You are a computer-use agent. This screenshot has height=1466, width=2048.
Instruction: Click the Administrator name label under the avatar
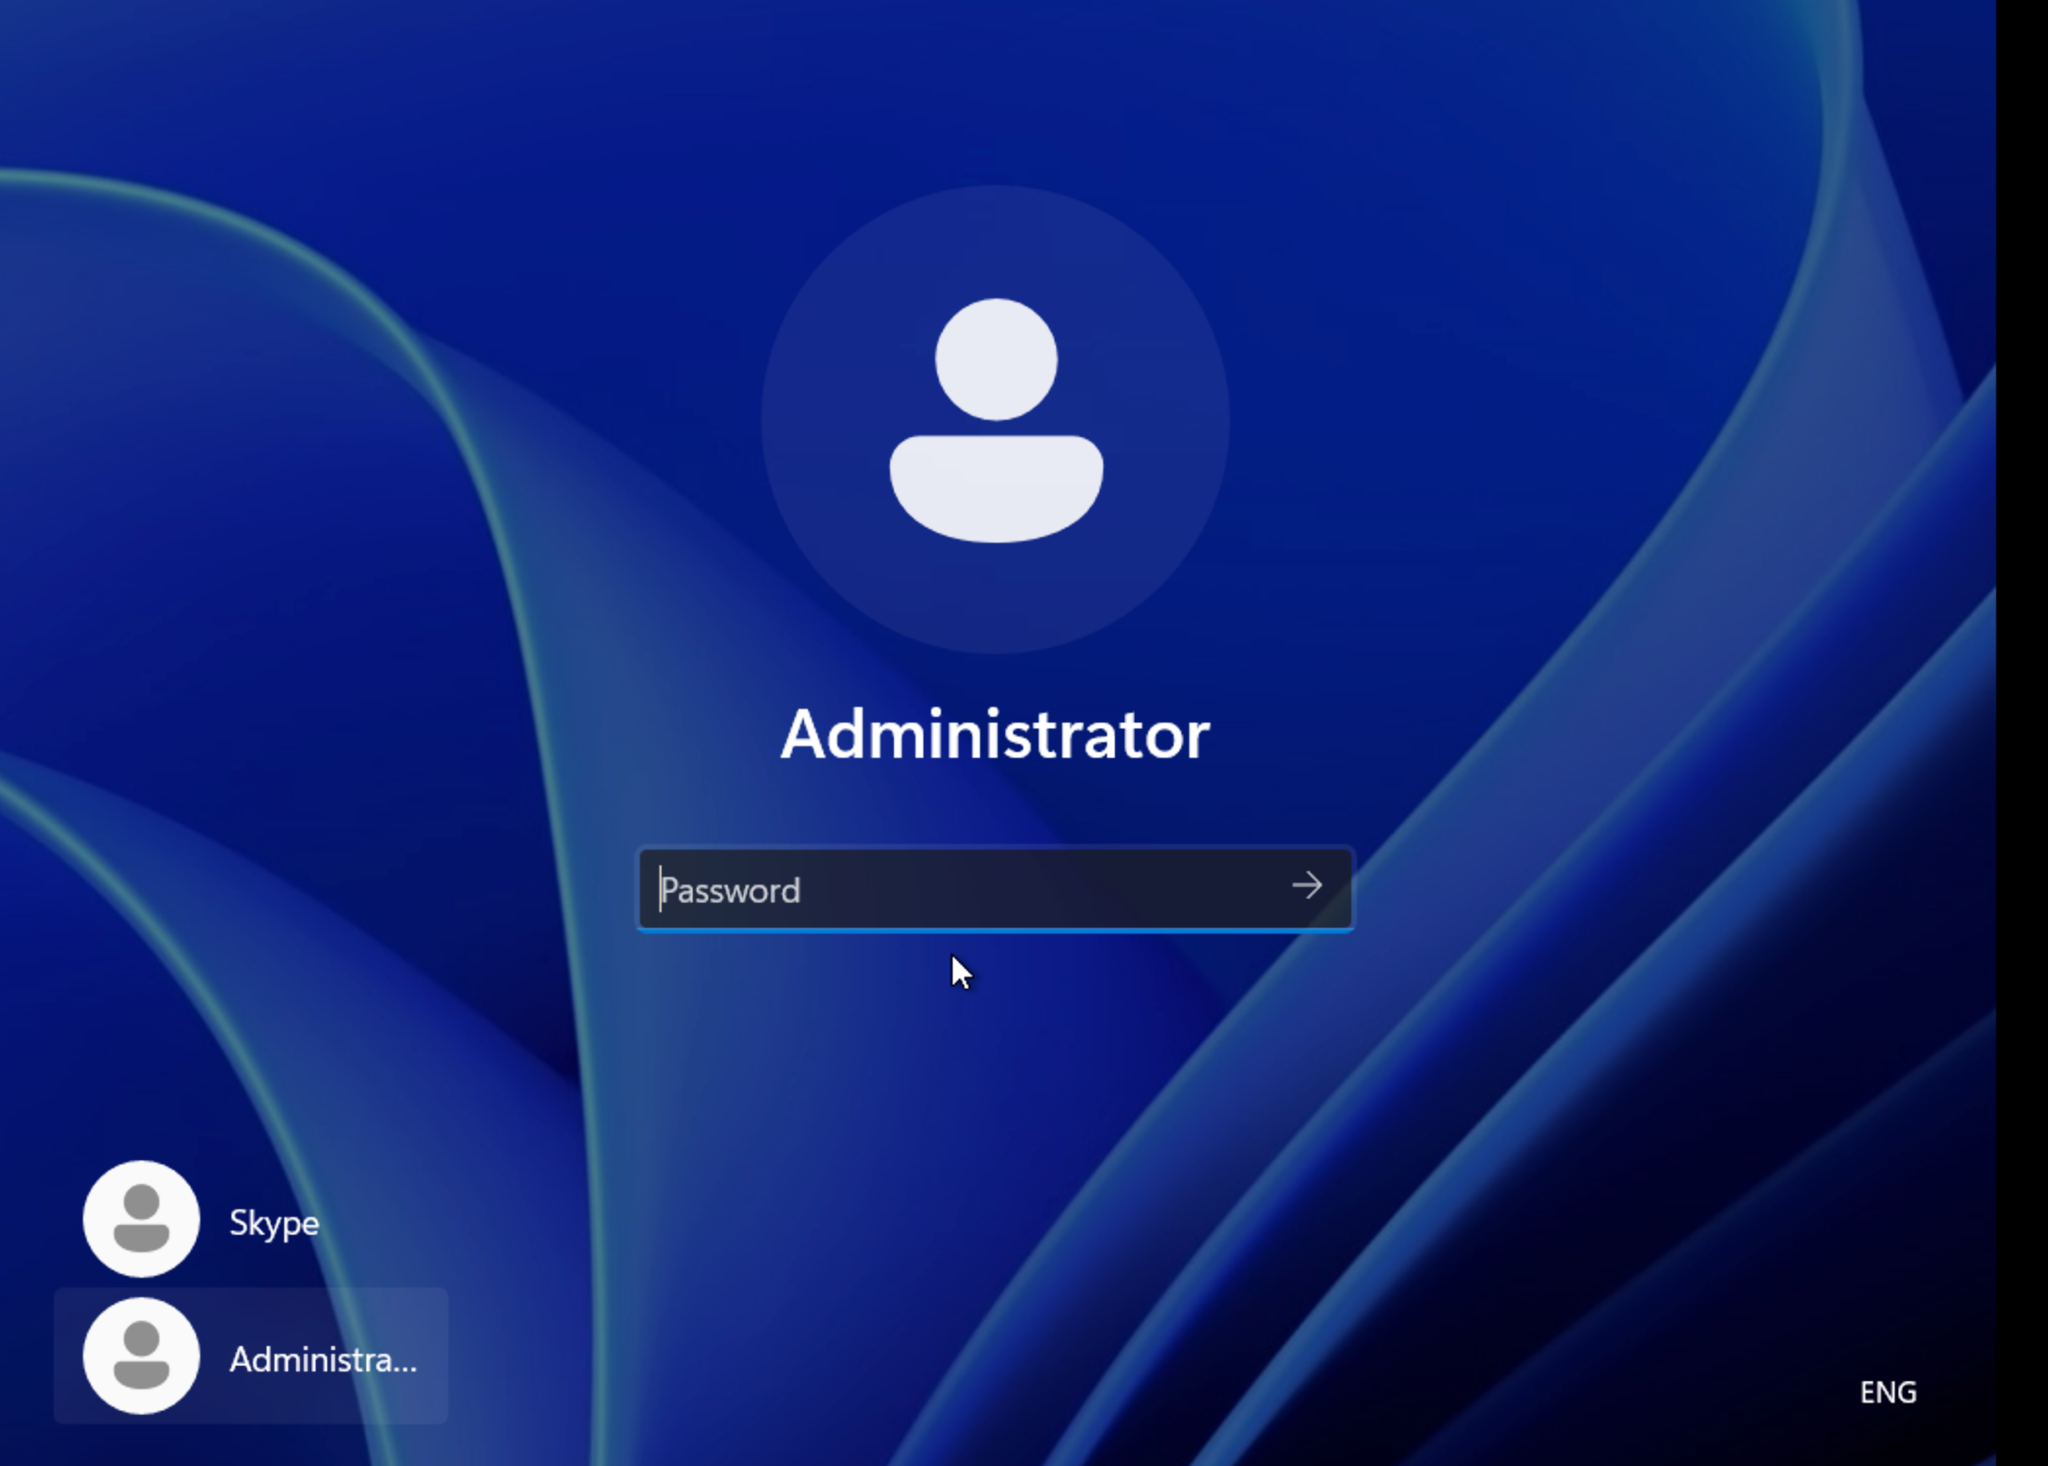997,735
